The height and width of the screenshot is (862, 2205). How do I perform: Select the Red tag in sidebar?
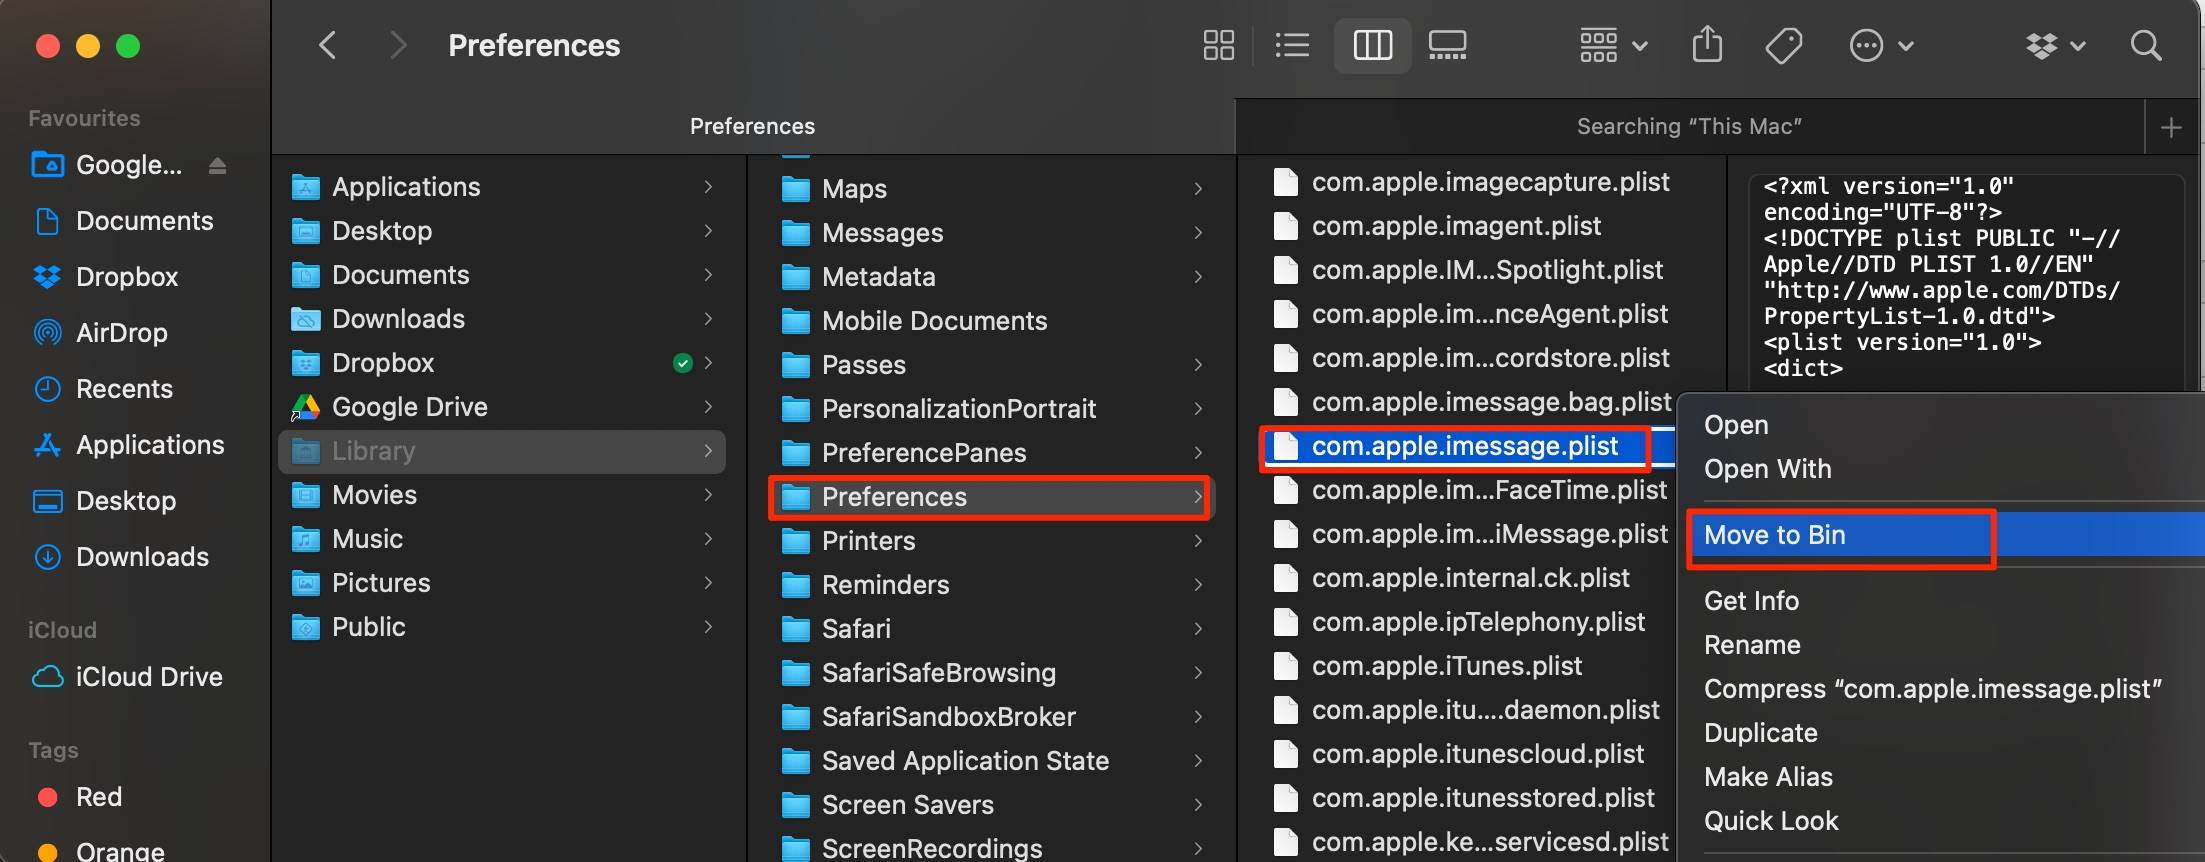98,797
